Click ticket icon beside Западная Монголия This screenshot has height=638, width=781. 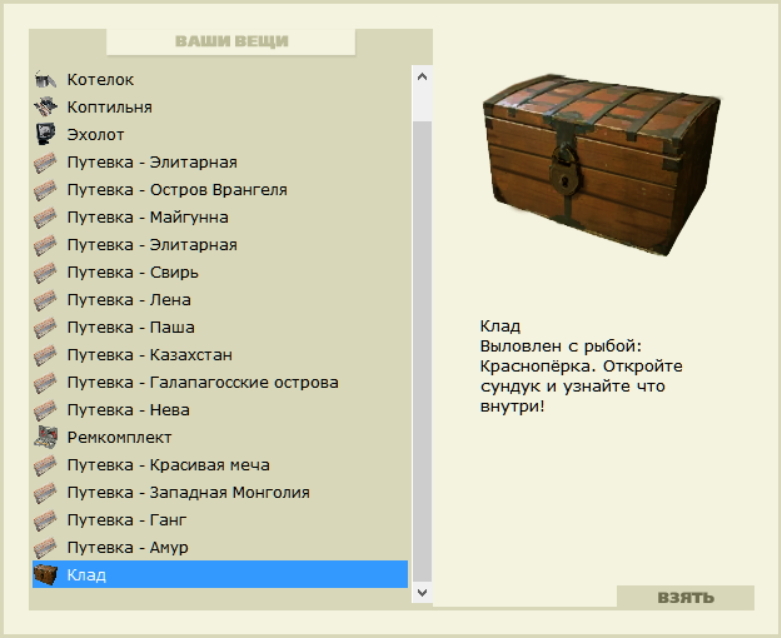[45, 493]
